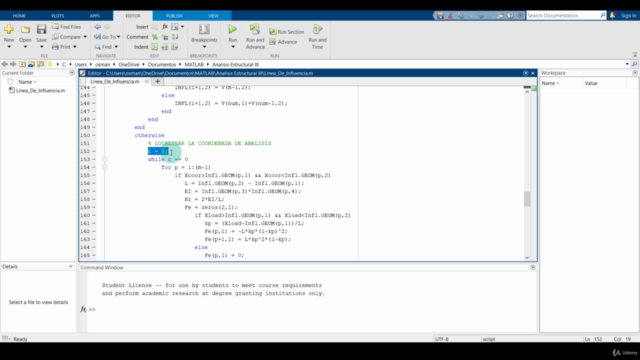This screenshot has height=360, width=640.
Task: Expand the Run dropdown arrow
Action: 233,47
